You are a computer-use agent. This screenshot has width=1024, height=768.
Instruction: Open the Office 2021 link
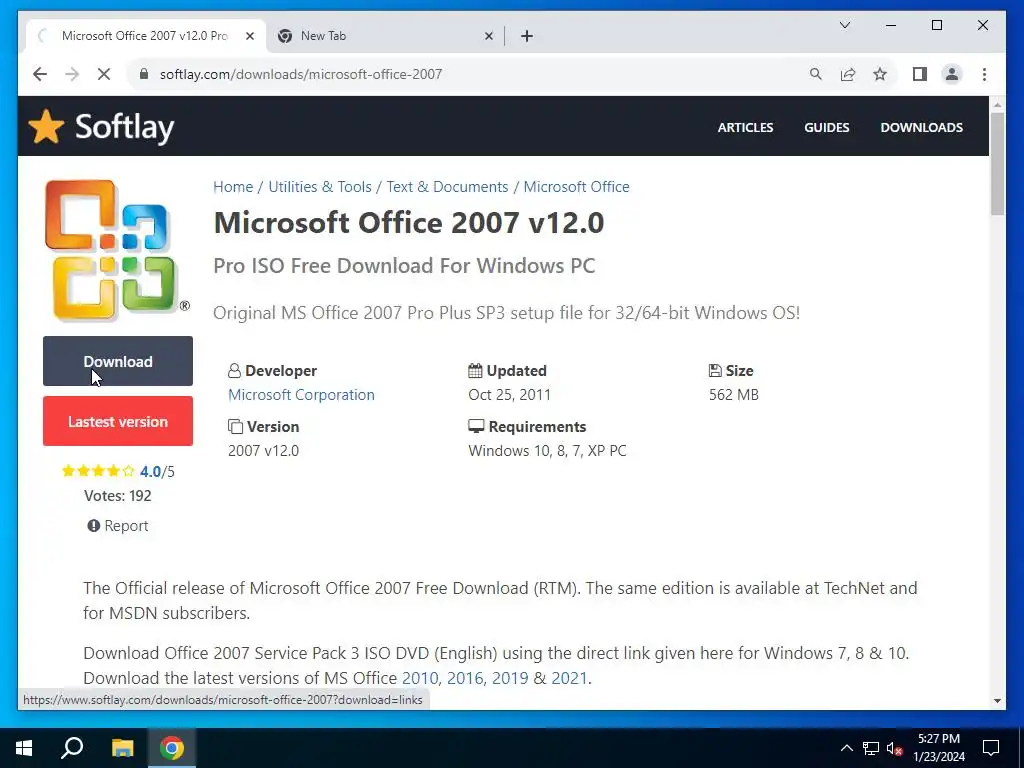pyautogui.click(x=569, y=678)
